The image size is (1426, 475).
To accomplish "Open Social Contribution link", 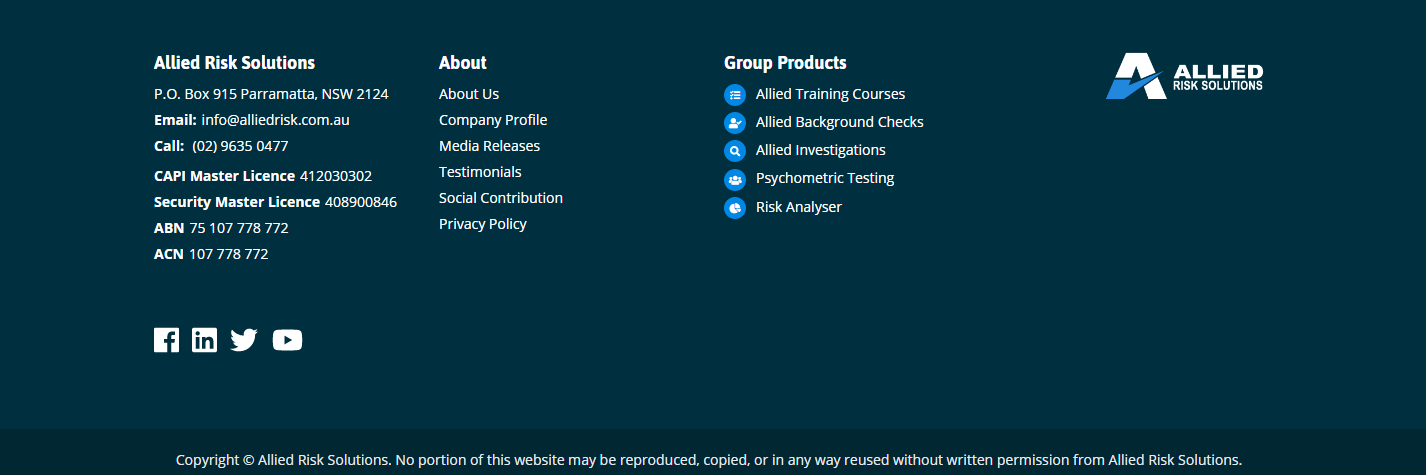I will tap(501, 198).
